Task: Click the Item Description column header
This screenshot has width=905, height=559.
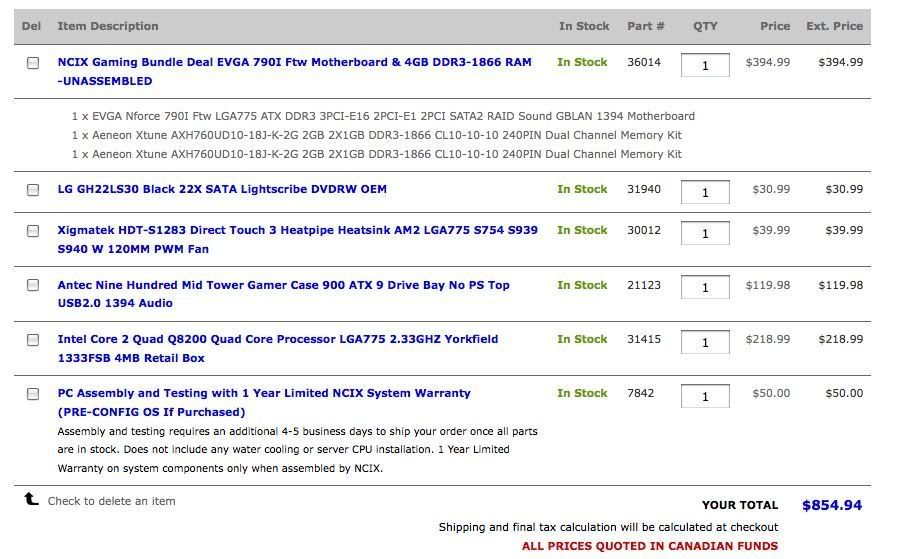Action: tap(108, 26)
